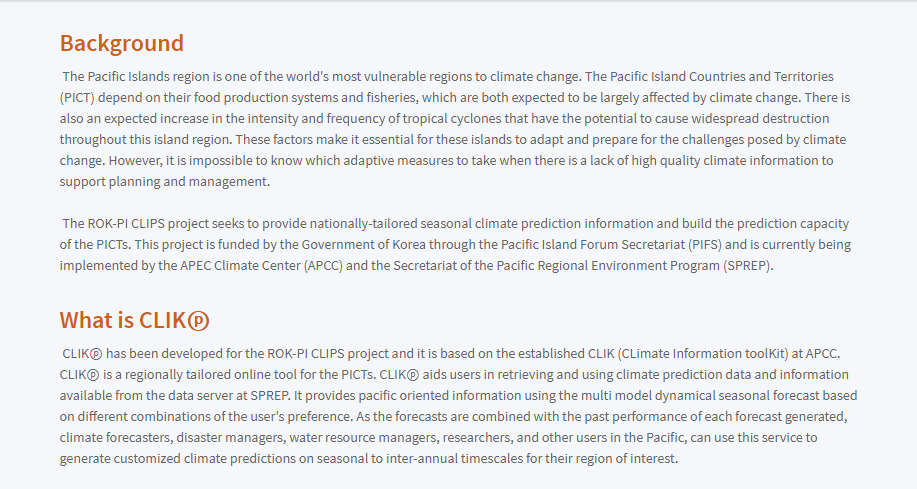The width and height of the screenshot is (917, 489).
Task: Click the words 'disaster managers'
Action: tap(214, 437)
